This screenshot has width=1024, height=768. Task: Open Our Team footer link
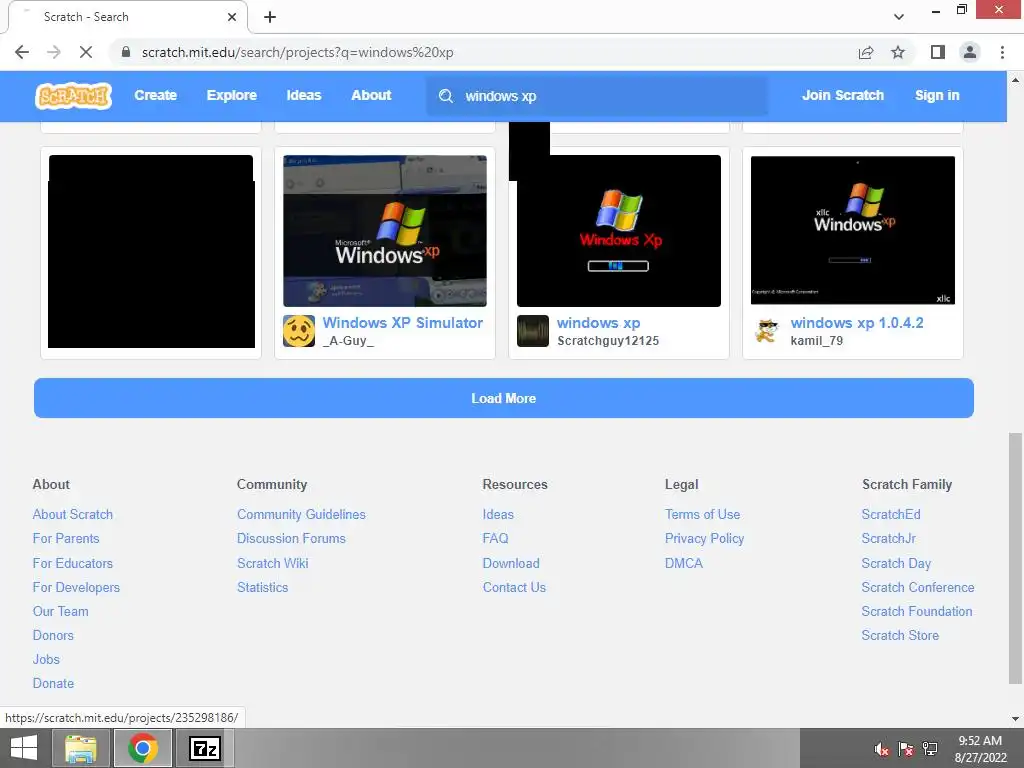coord(61,611)
